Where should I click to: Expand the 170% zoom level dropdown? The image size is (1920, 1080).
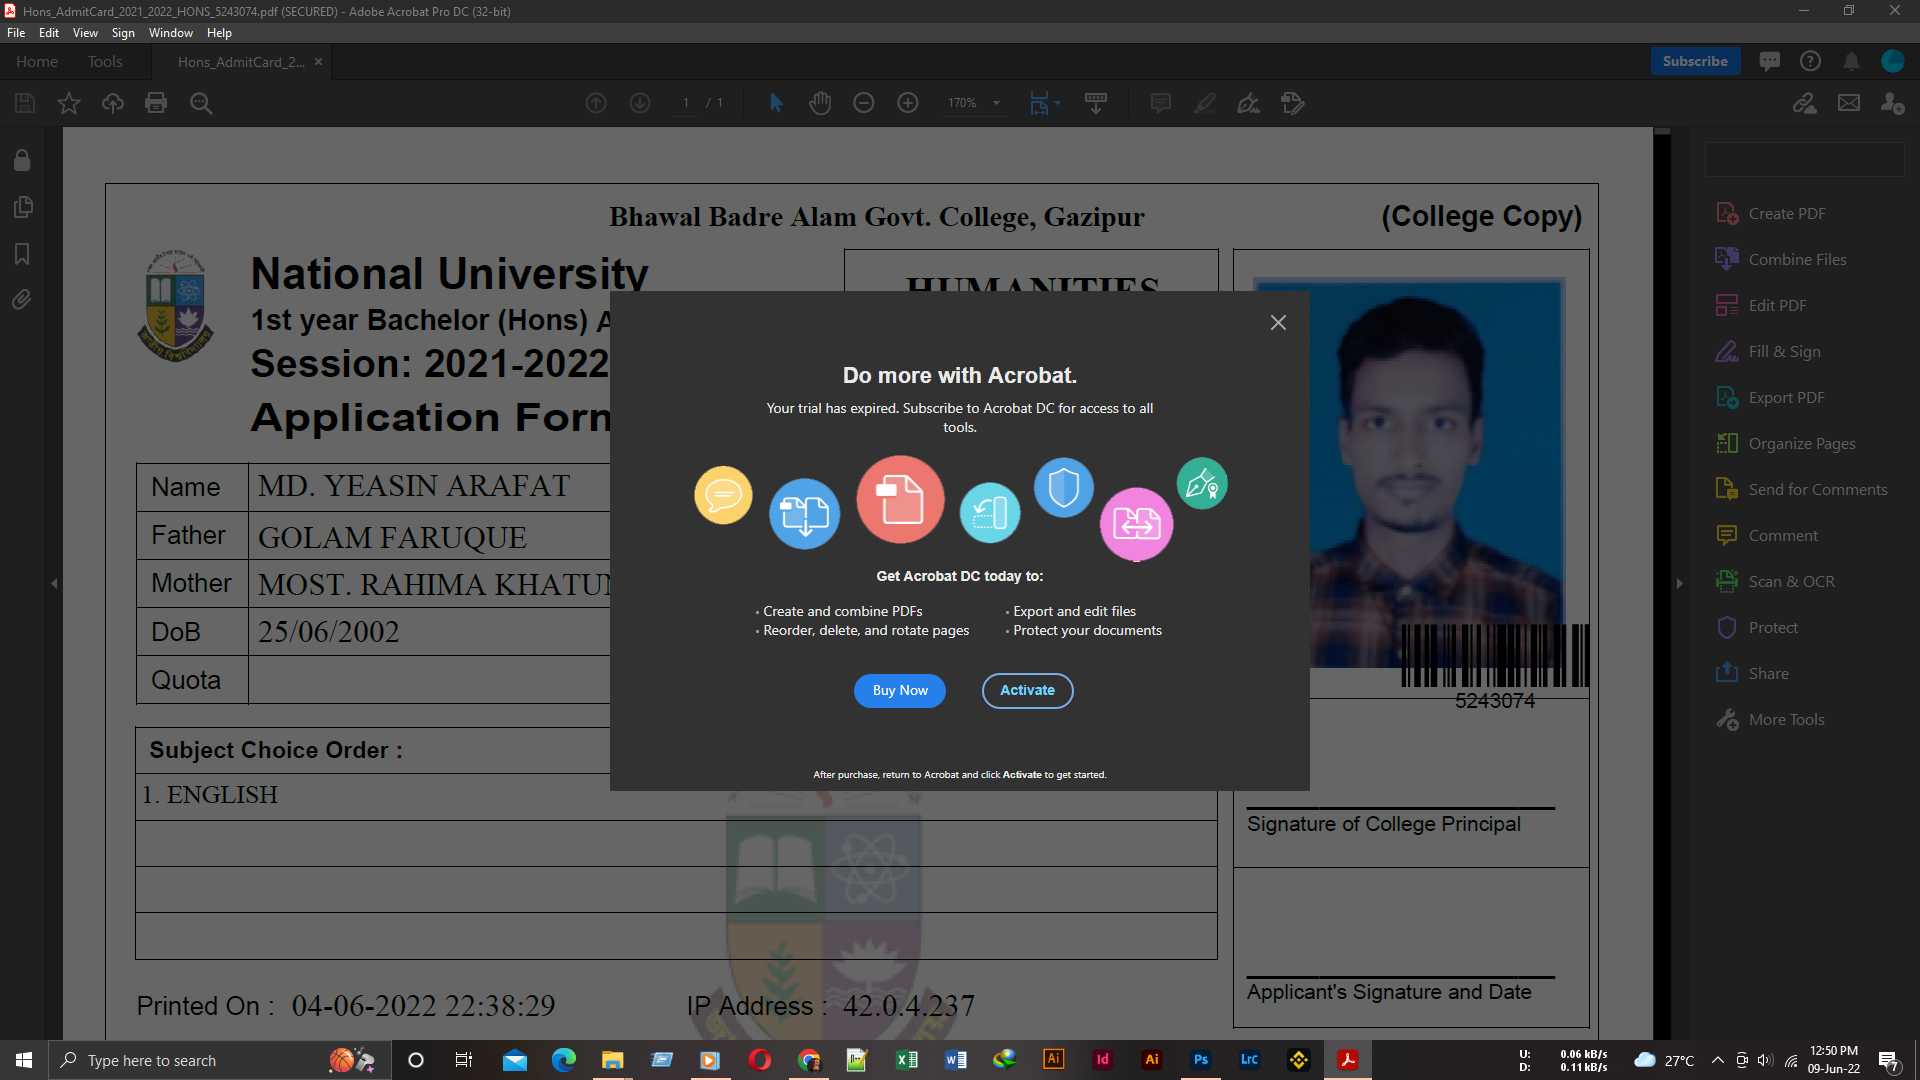996,103
